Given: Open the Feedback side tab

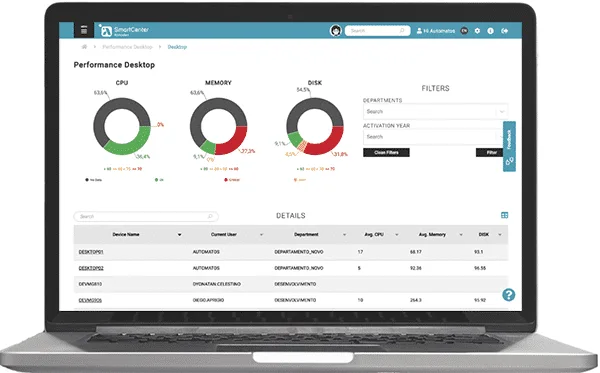Looking at the screenshot, I should point(509,140).
